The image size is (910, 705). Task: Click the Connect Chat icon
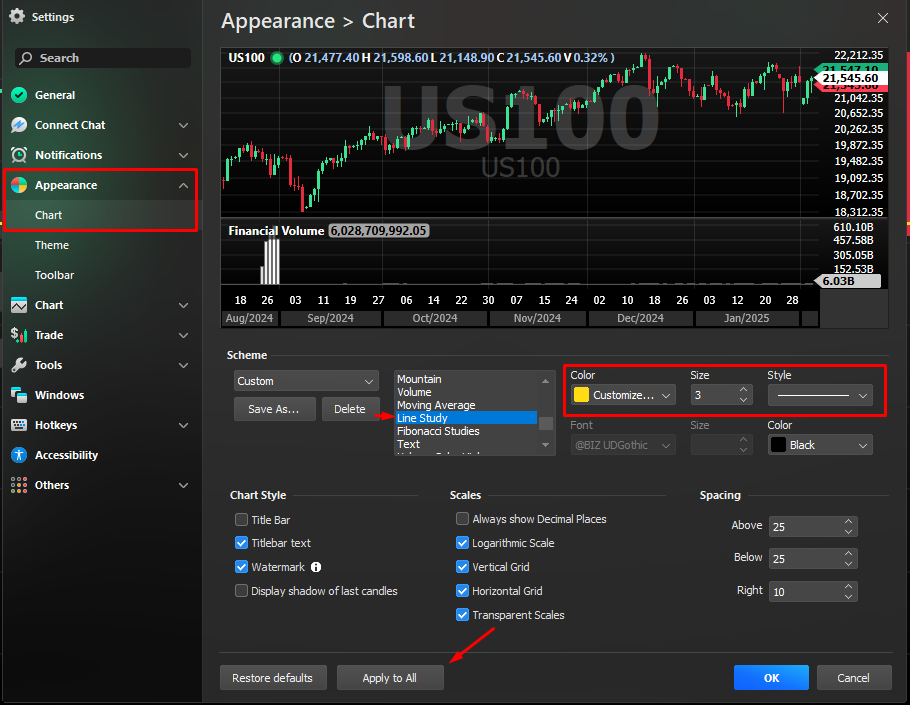[19, 125]
